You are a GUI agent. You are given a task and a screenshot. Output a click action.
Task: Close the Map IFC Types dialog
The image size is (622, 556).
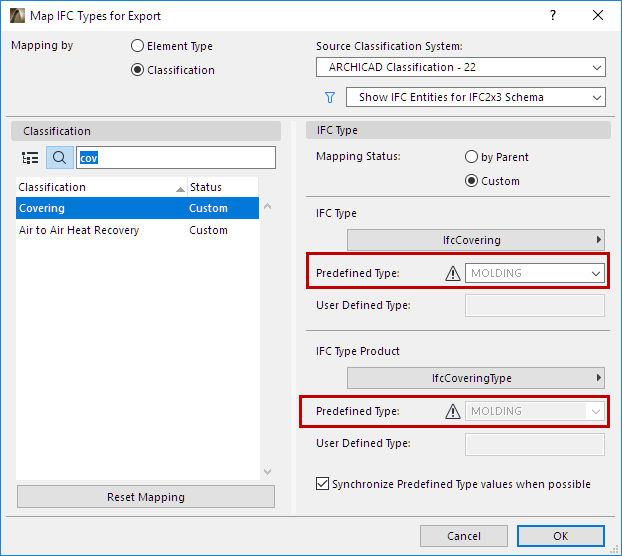598,15
